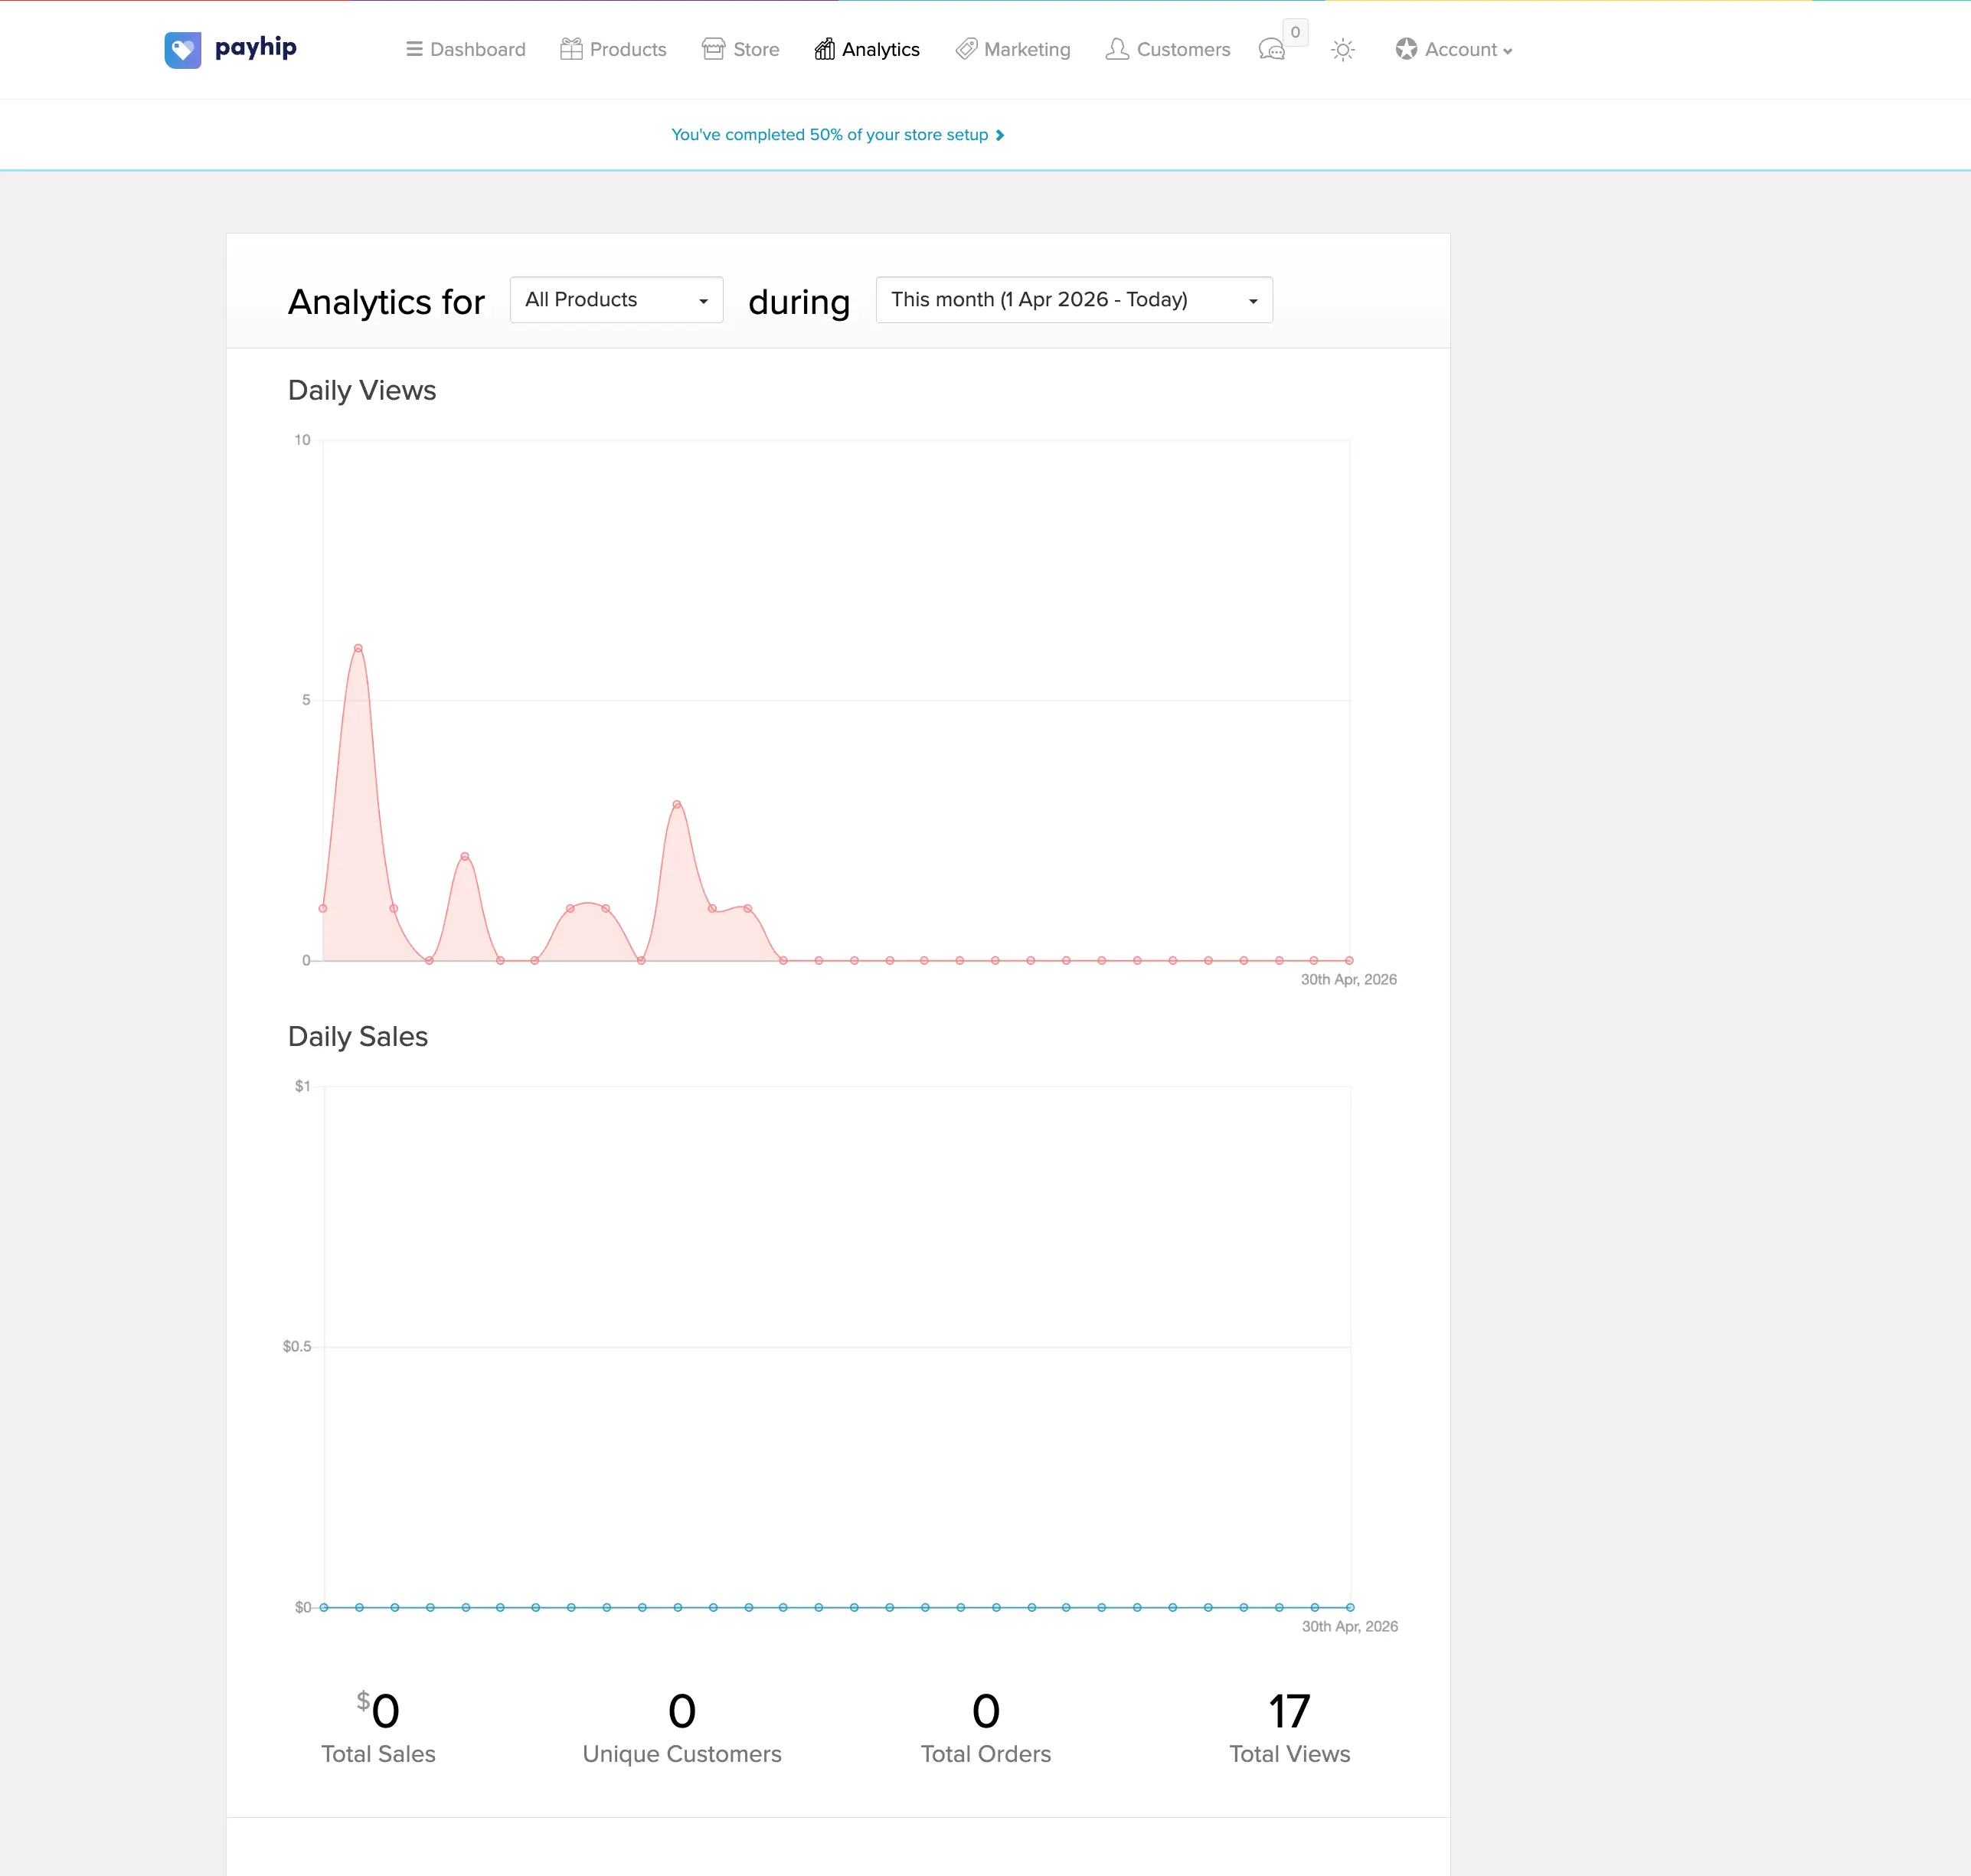Click the notification badge showing zero
This screenshot has height=1876, width=1971.
point(1293,31)
